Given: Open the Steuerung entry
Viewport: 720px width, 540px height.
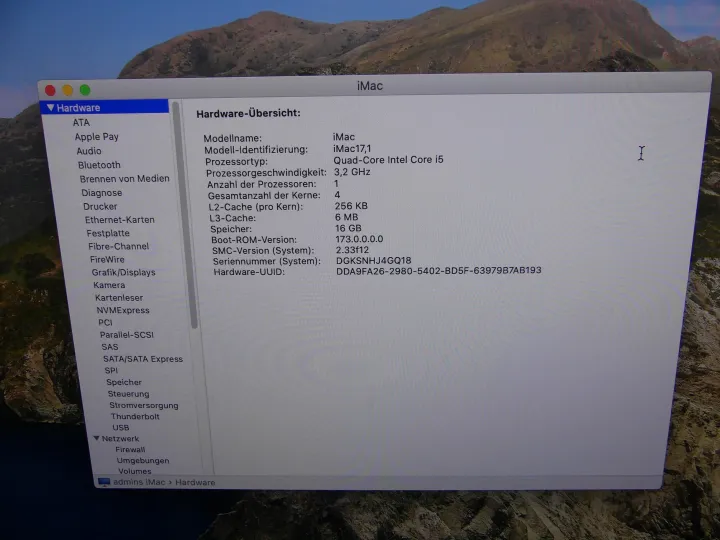Looking at the screenshot, I should pos(129,394).
